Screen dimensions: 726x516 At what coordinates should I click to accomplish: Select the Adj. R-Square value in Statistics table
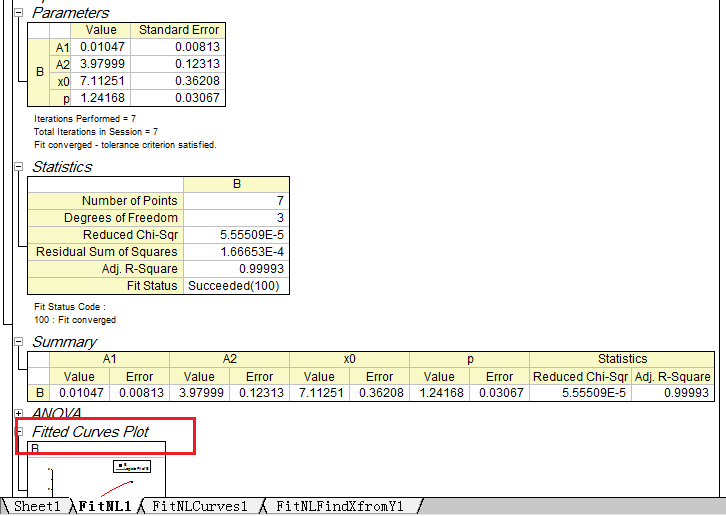click(x=236, y=269)
